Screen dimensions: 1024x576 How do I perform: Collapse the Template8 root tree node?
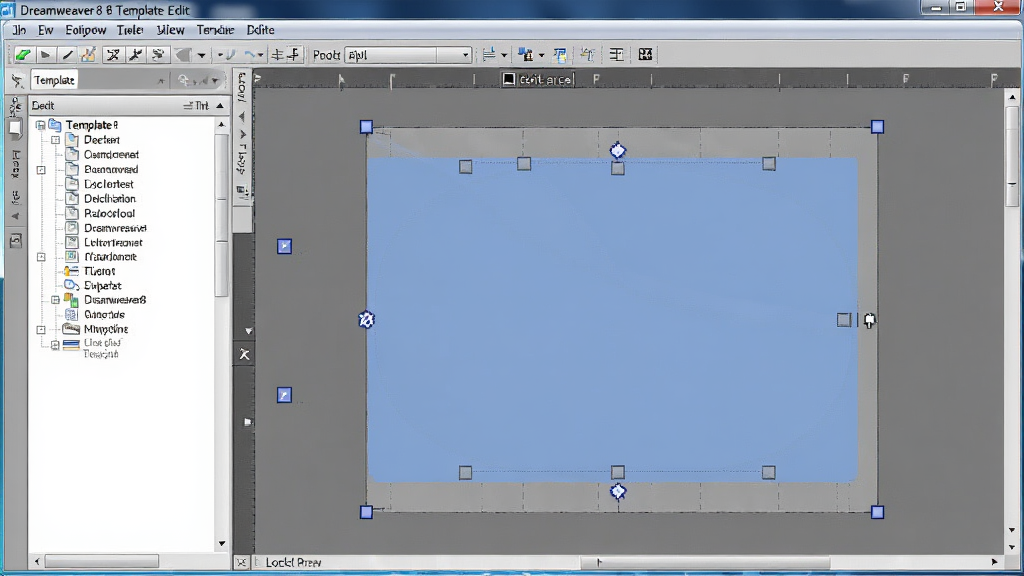(x=40, y=125)
